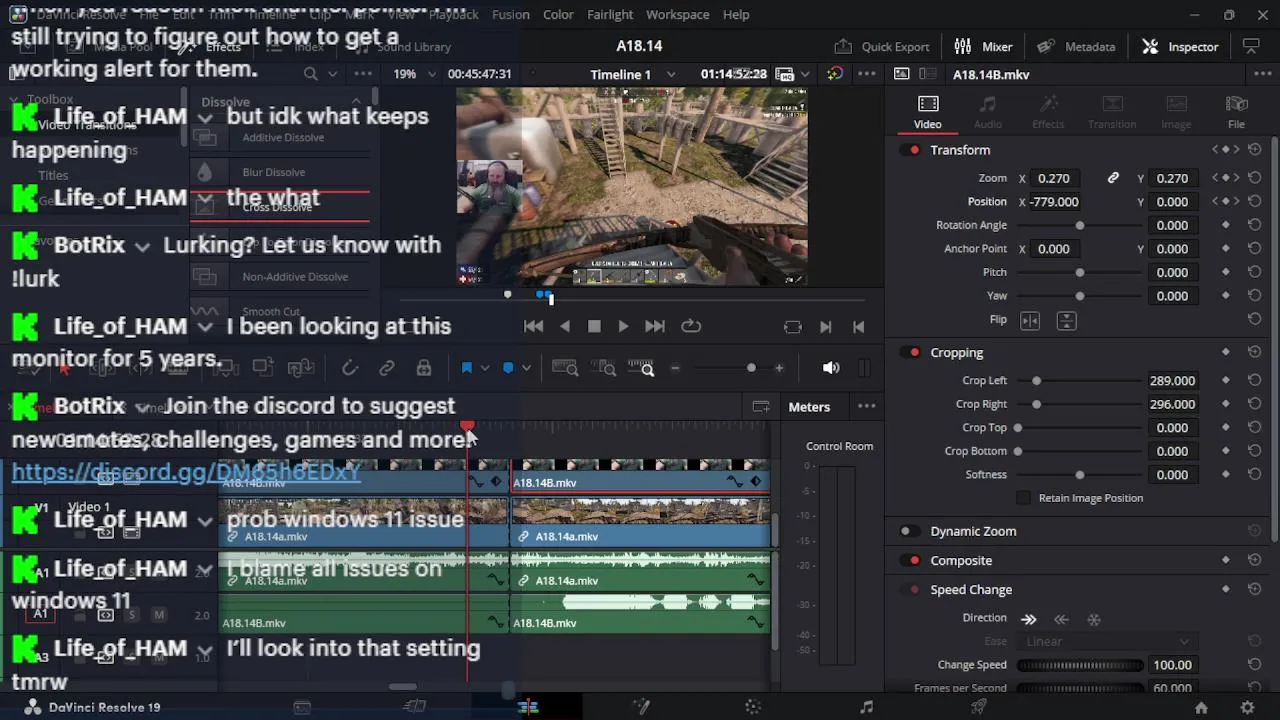Select freeze frame direction icon
This screenshot has width=1280, height=720.
click(1094, 619)
